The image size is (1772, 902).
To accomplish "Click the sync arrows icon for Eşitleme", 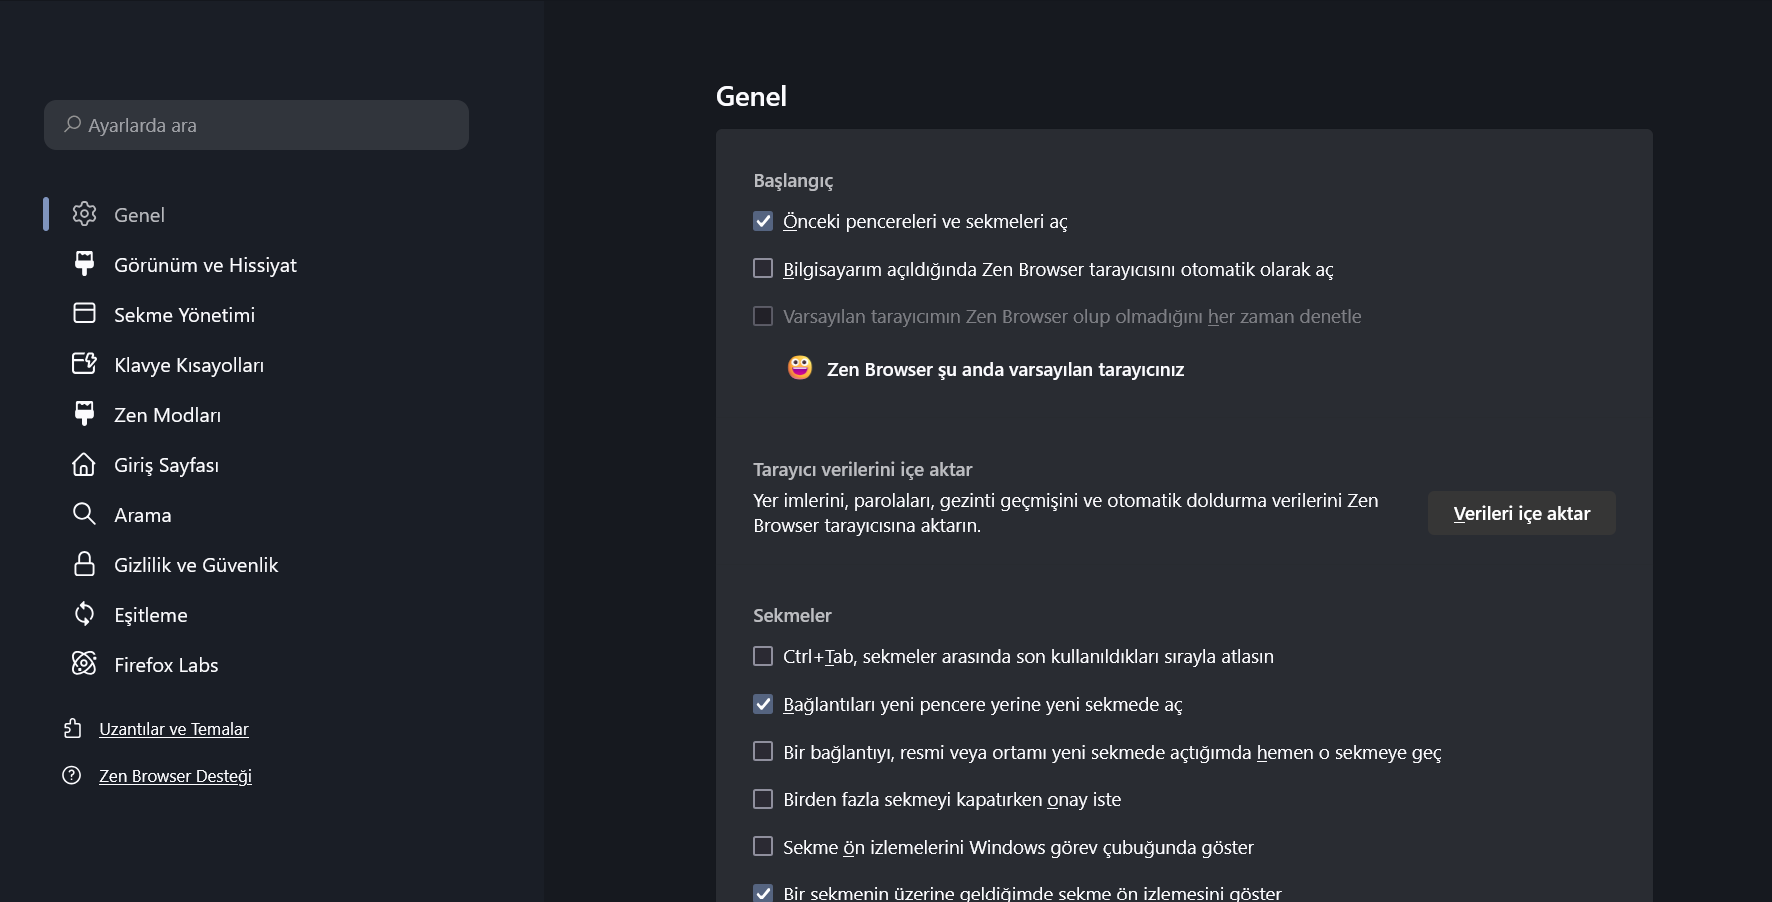I will (84, 614).
